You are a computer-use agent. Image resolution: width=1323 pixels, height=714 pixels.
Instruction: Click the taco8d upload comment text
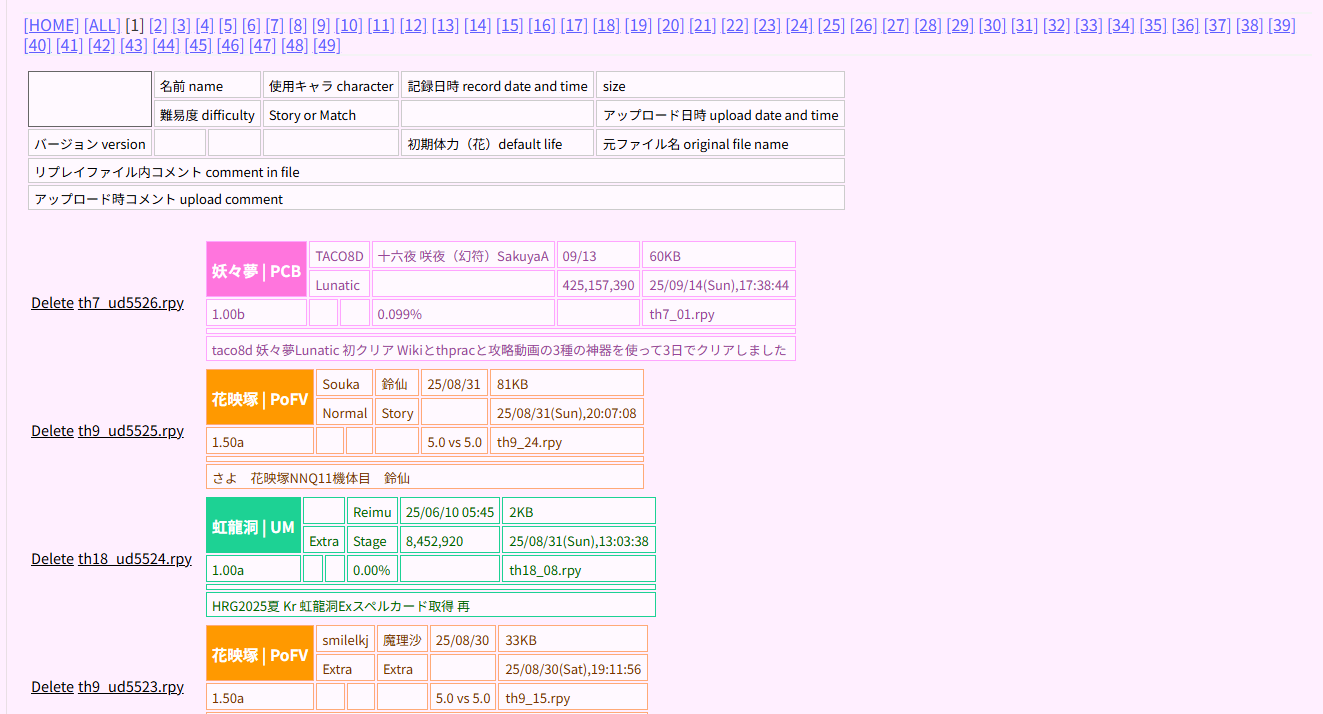pos(499,350)
